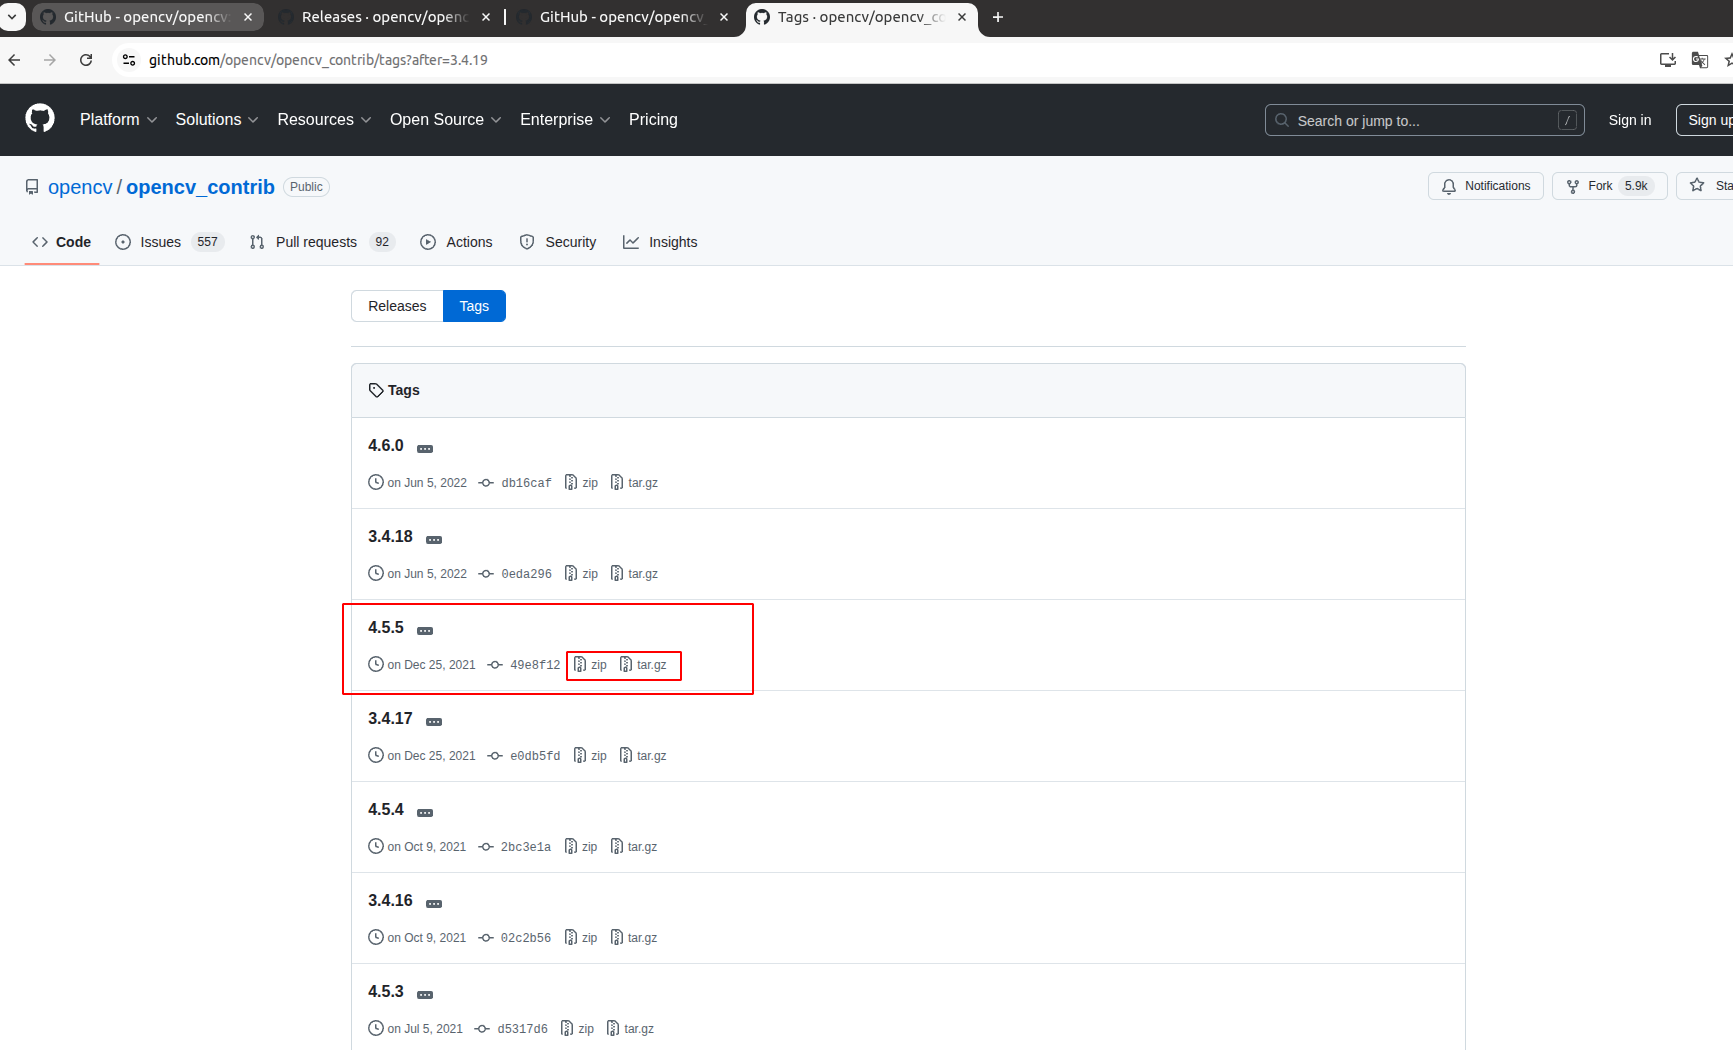The image size is (1733, 1050).
Task: Switch to the Actions tab
Action: click(457, 242)
